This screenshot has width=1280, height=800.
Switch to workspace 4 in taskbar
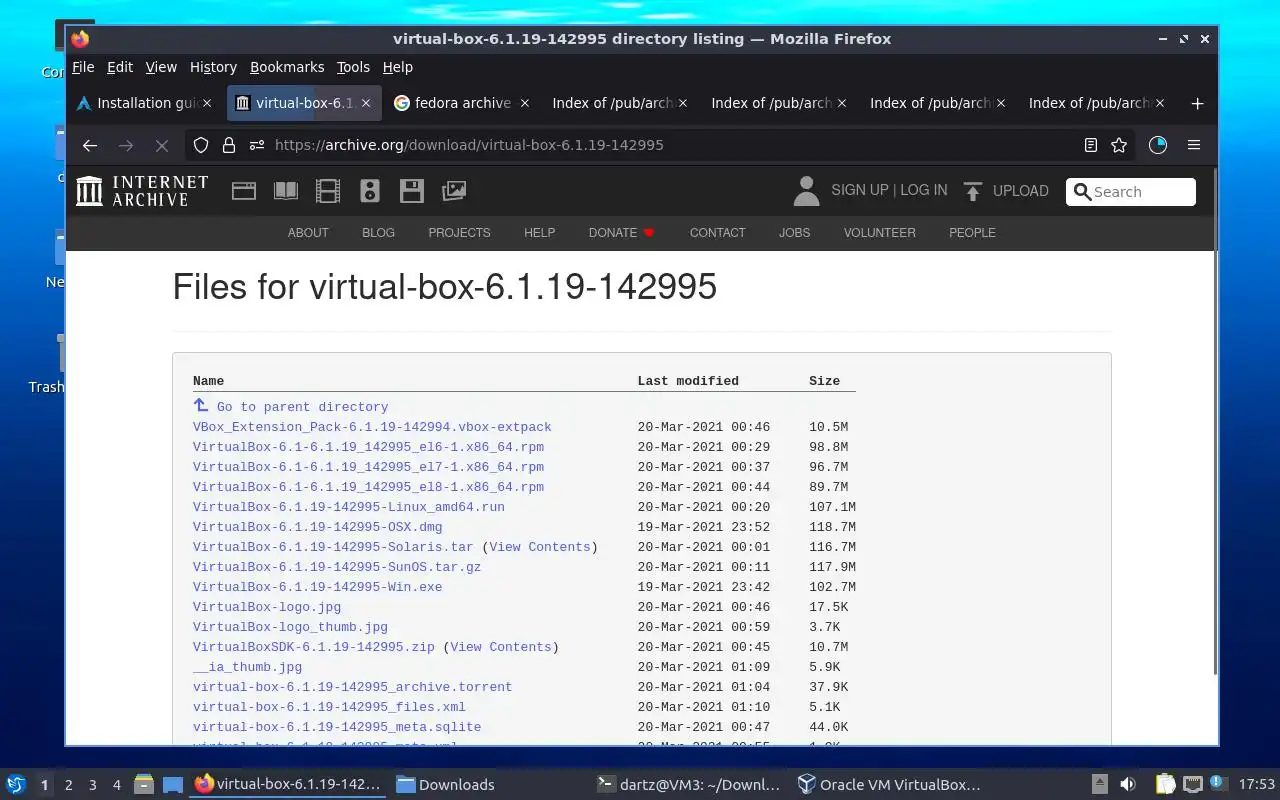point(117,785)
